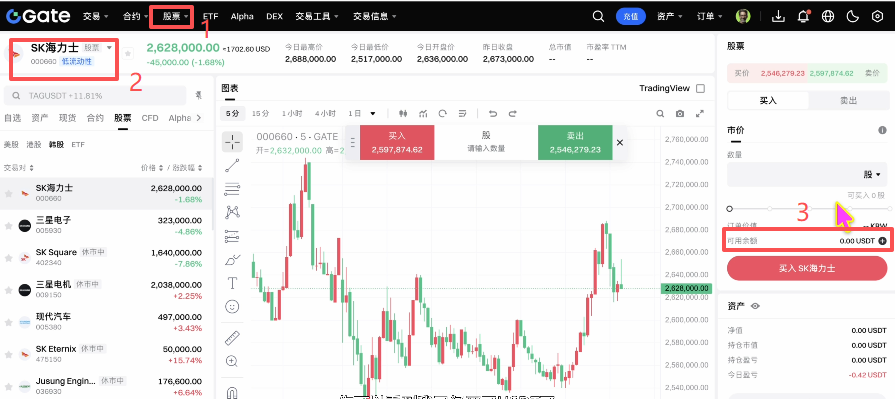Open the 交易 dropdown menu
The height and width of the screenshot is (399, 895).
pyautogui.click(x=95, y=17)
